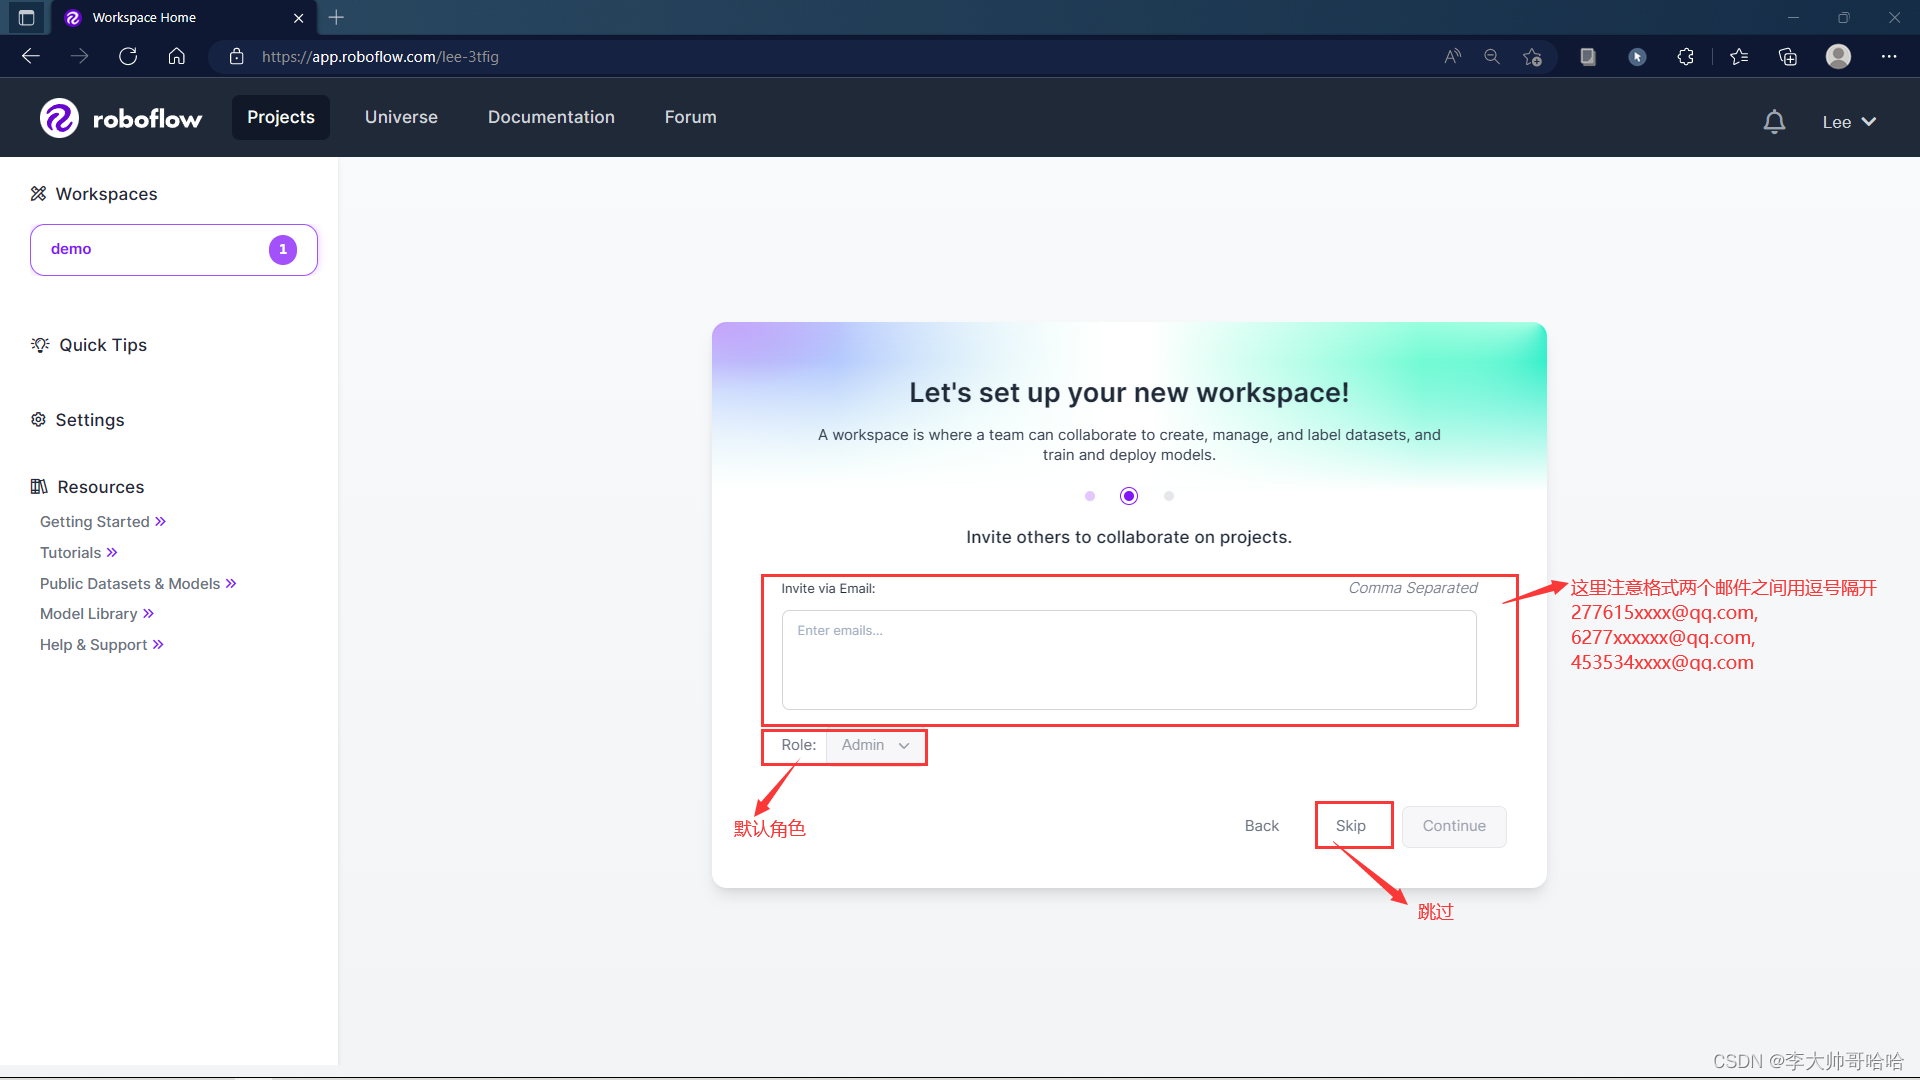Open the browser extensions puzzle icon
The height and width of the screenshot is (1080, 1920).
(1685, 57)
